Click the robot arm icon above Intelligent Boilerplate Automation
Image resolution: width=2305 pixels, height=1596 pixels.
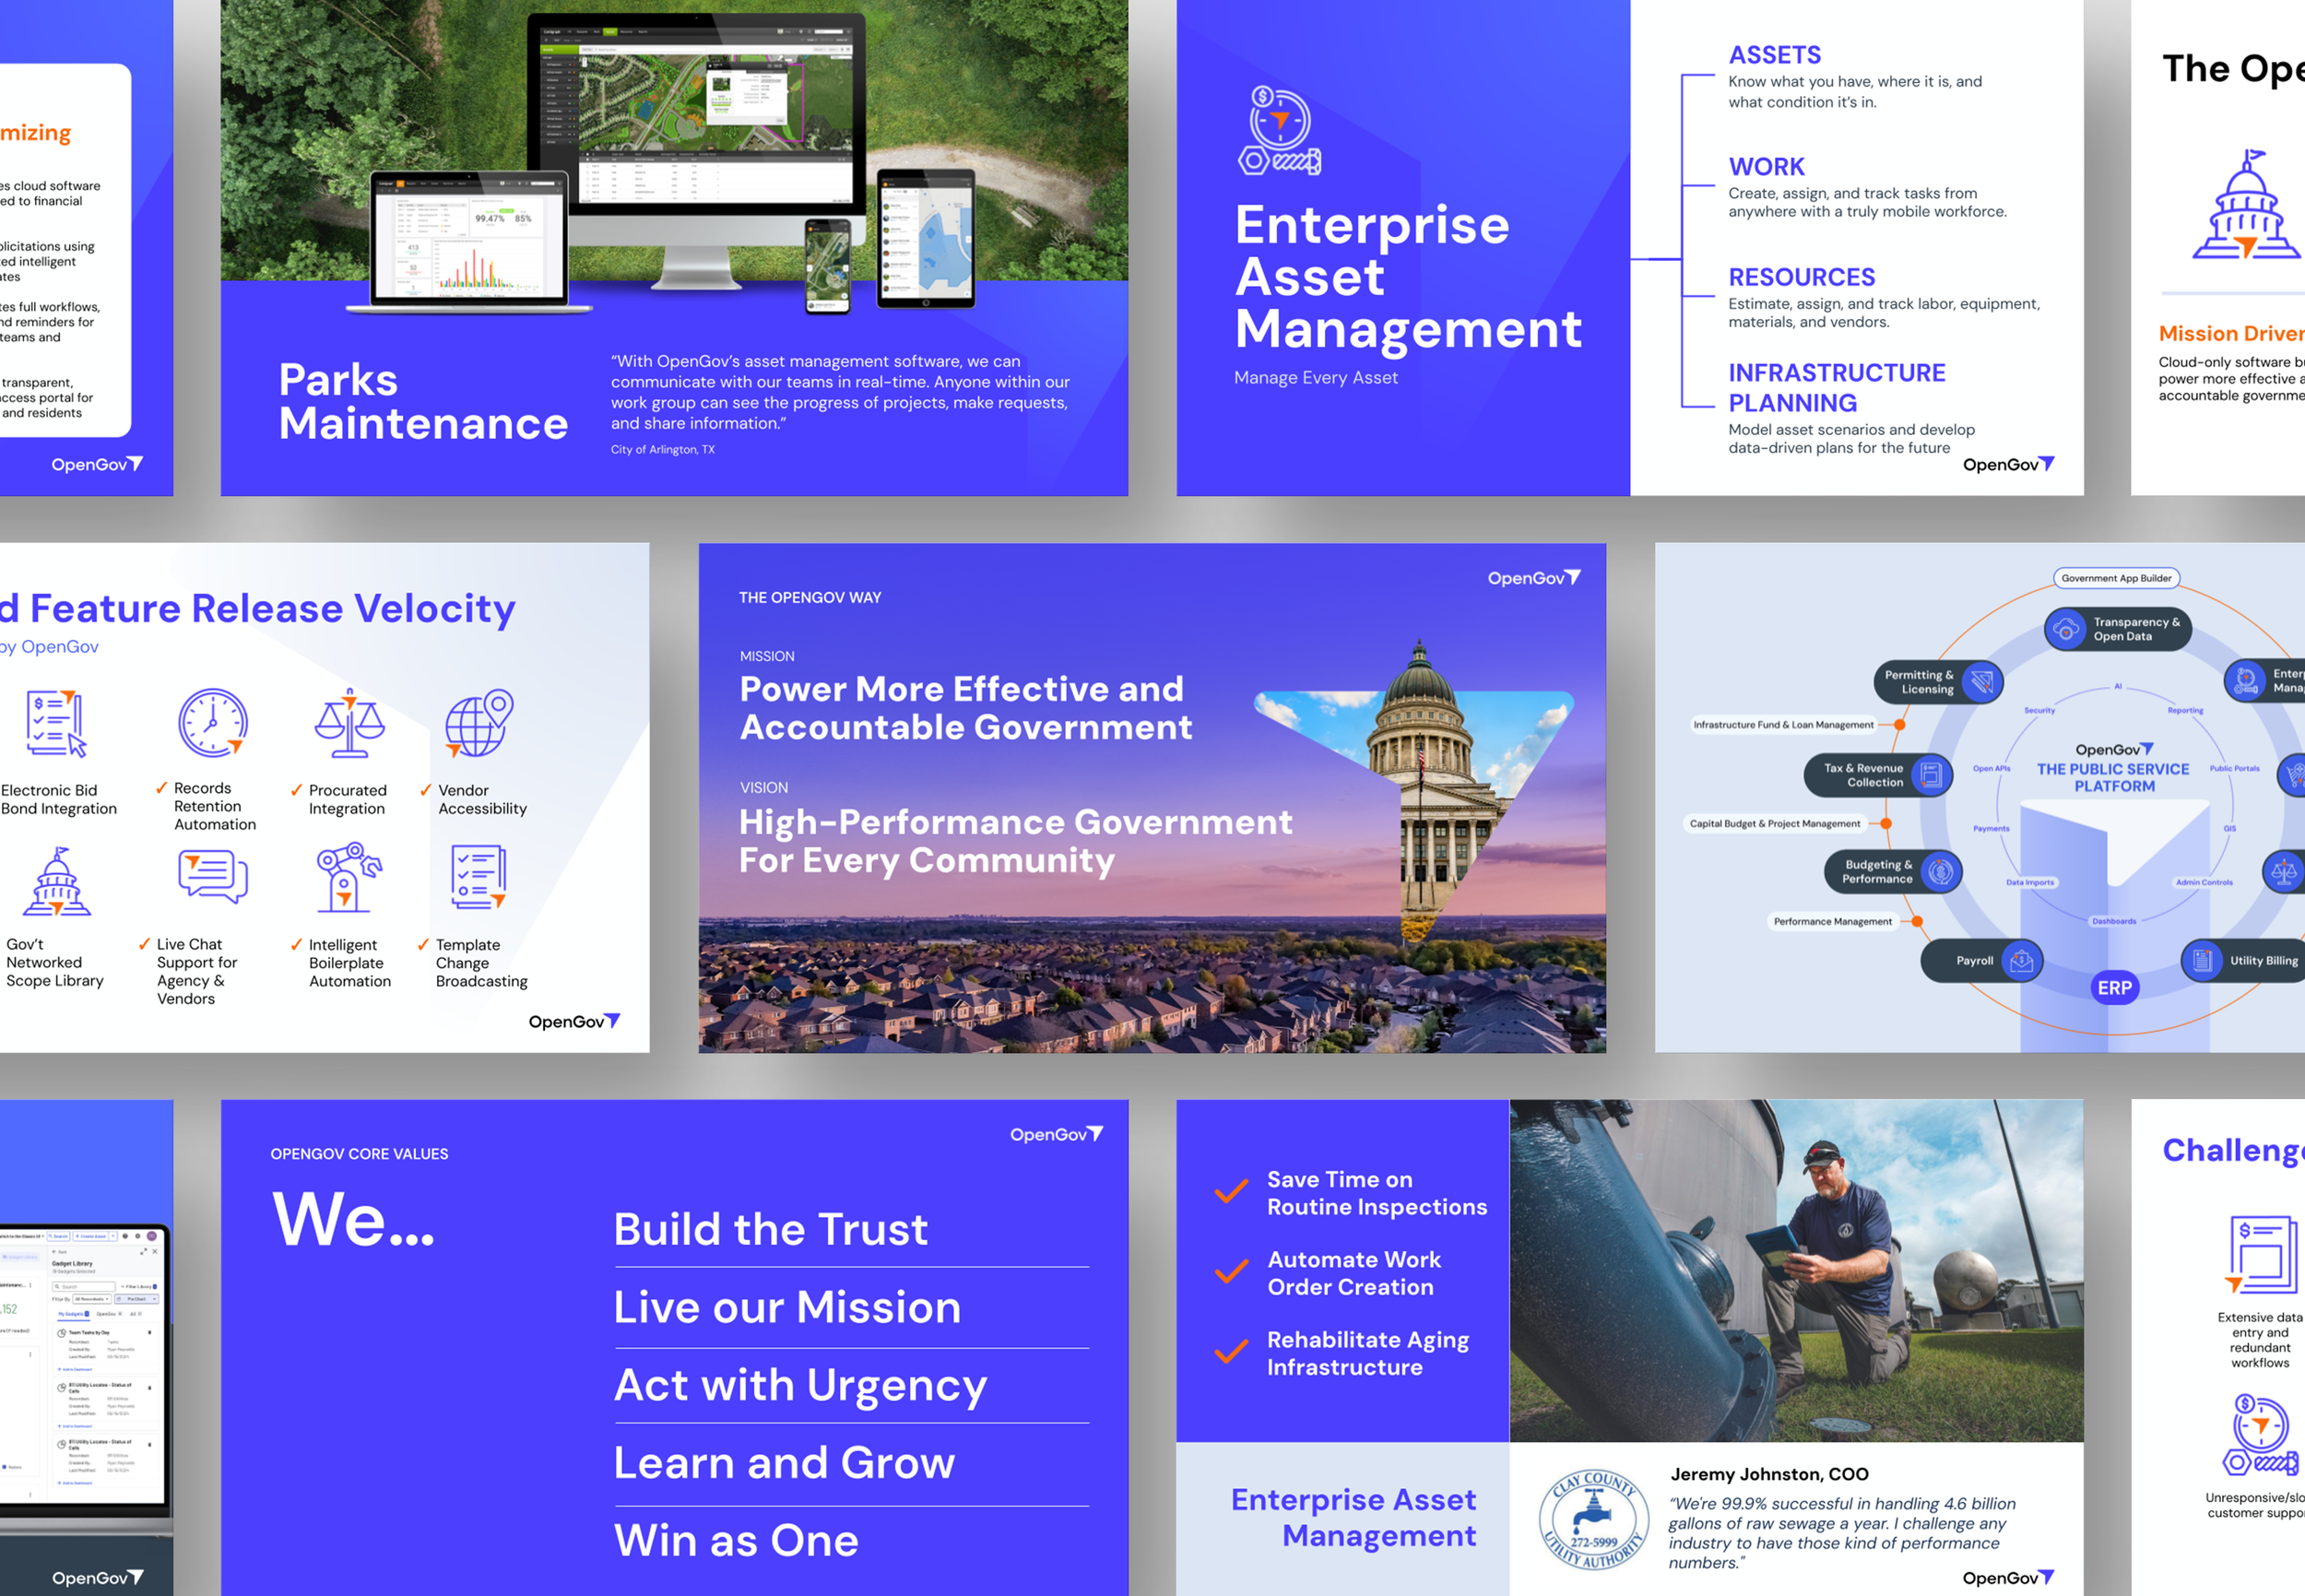[347, 877]
